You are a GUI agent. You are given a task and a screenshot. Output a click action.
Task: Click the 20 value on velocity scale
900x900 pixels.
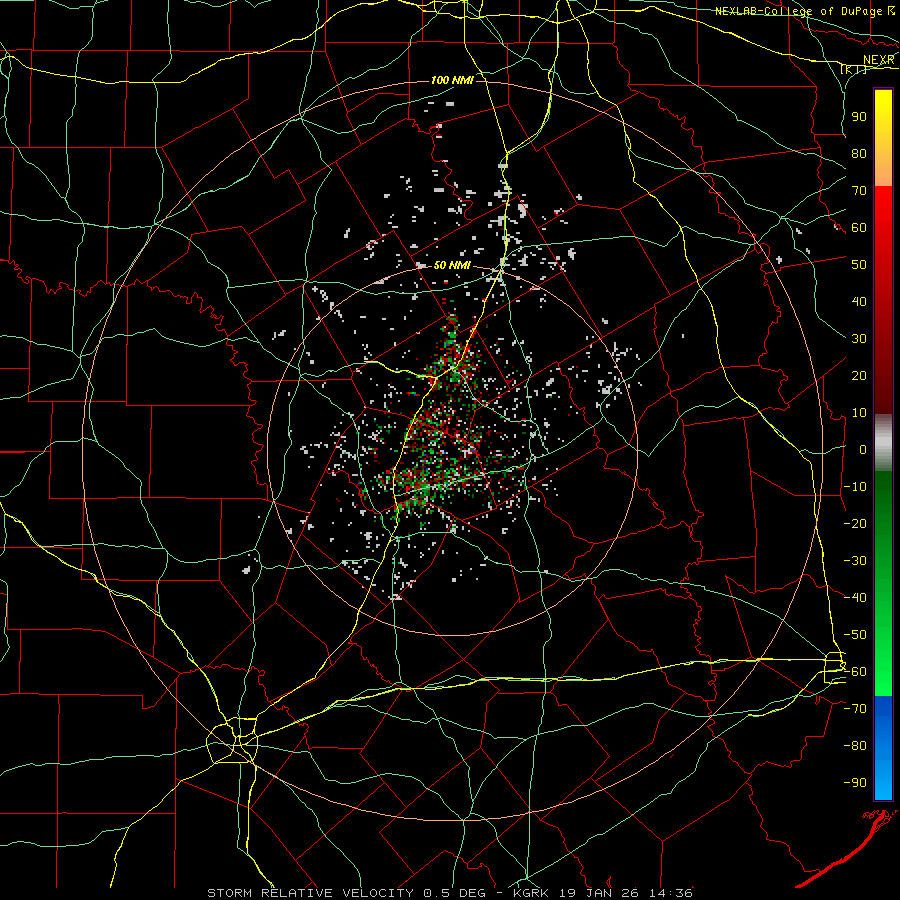tap(859, 375)
